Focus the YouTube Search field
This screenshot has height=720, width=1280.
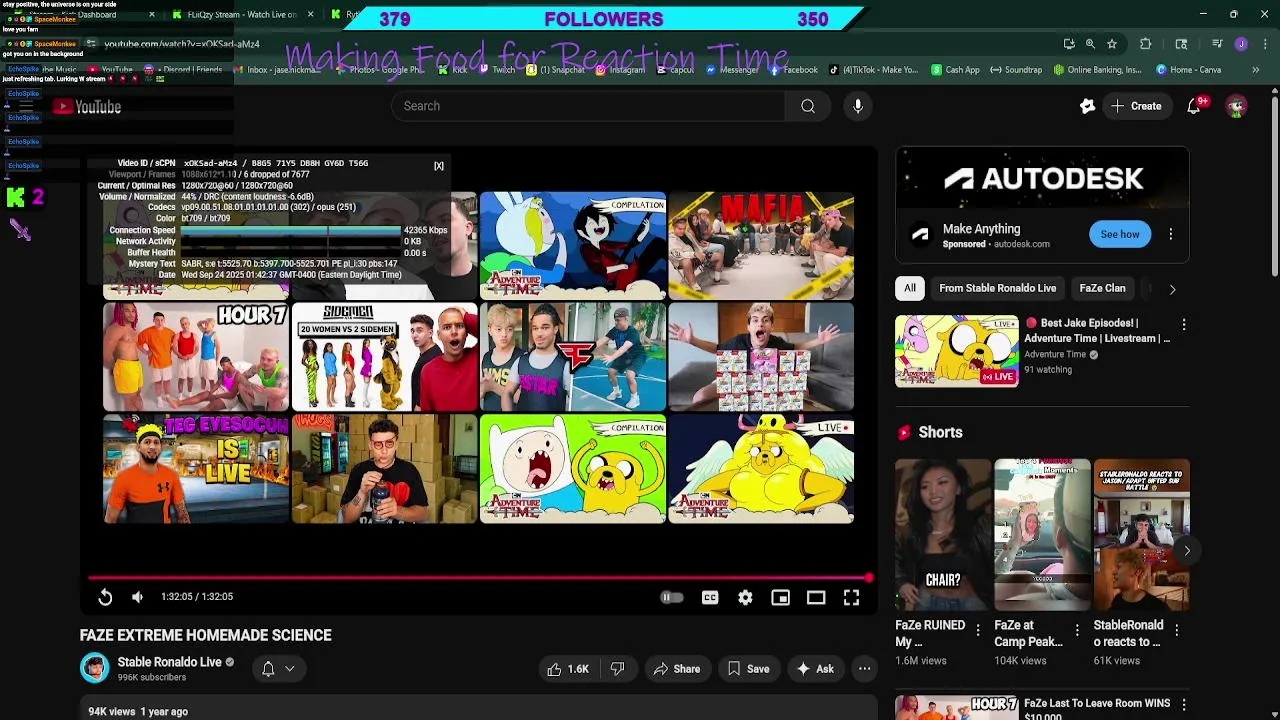click(x=588, y=106)
